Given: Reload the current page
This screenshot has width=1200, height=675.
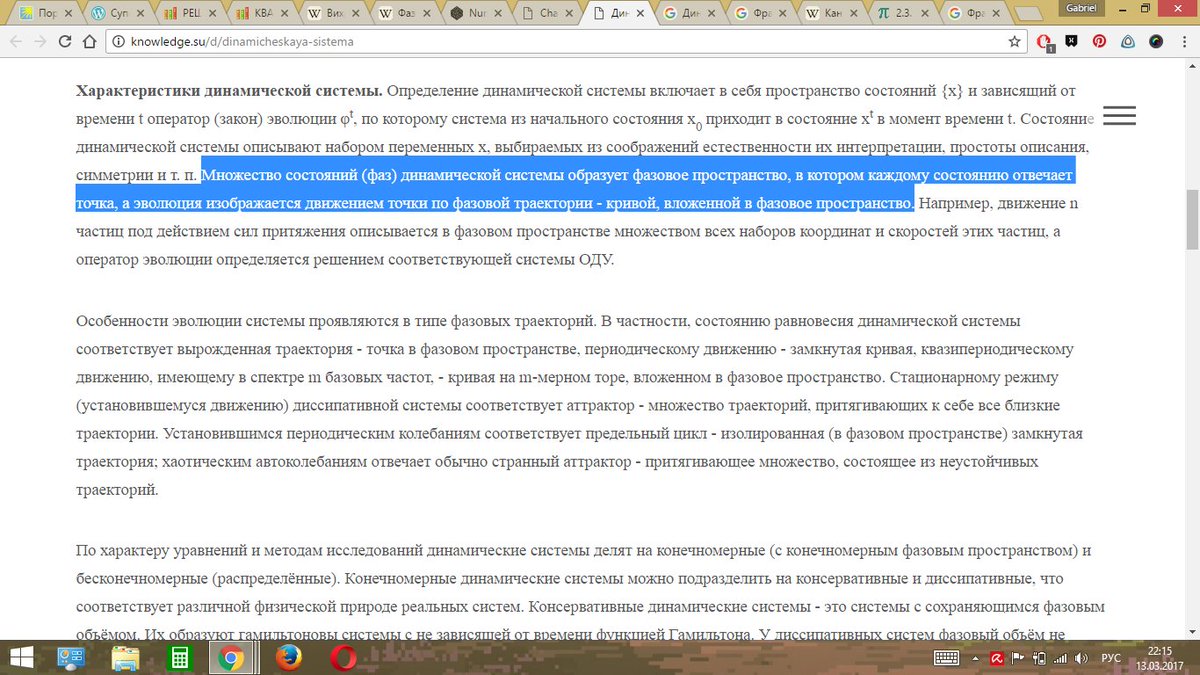Looking at the screenshot, I should click(65, 42).
